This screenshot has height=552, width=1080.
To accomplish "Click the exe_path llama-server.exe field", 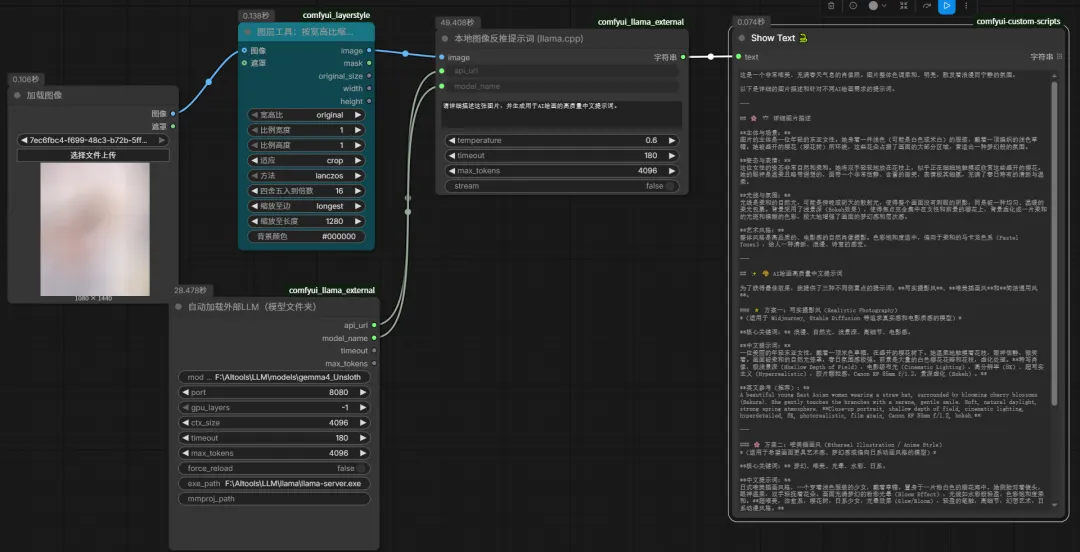I will (x=274, y=484).
